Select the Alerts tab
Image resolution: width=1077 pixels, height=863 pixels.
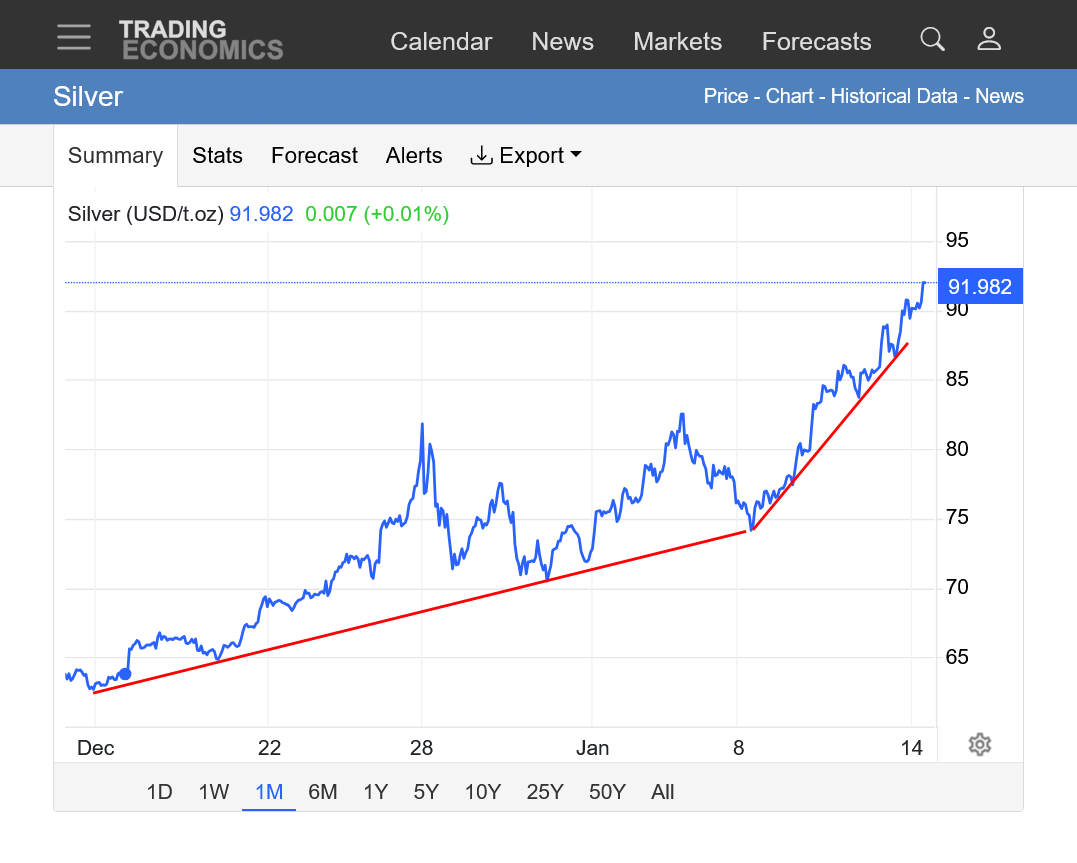[x=414, y=156]
